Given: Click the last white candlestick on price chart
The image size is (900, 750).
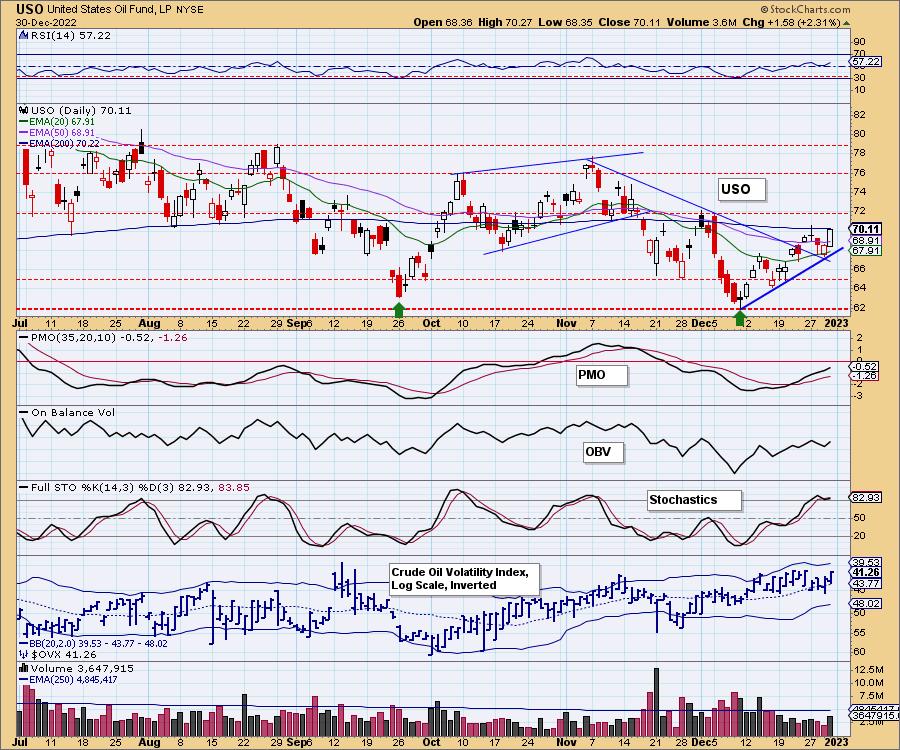Looking at the screenshot, I should [830, 236].
